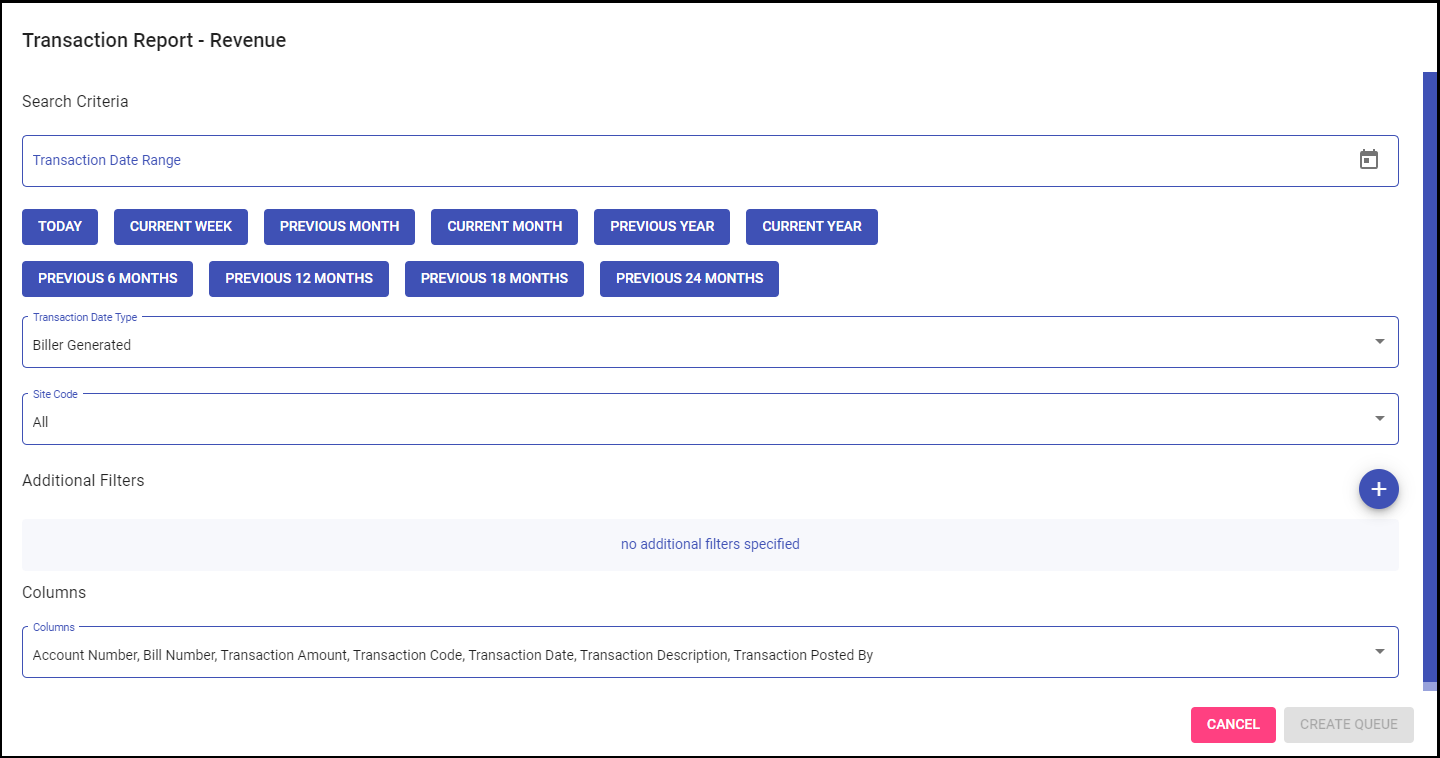Apply PREVIOUS 18 MONTHS range
Screen dimensions: 1440x758
(494, 279)
